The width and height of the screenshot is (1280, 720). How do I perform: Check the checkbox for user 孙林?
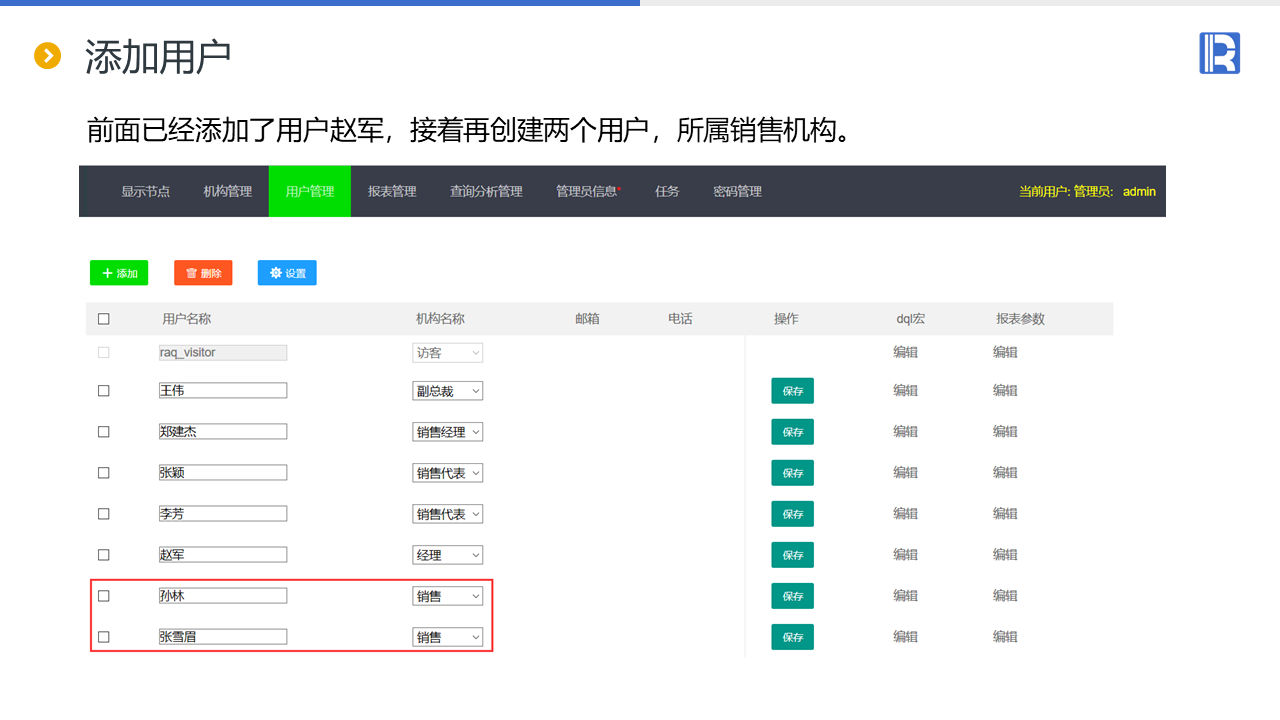[104, 596]
